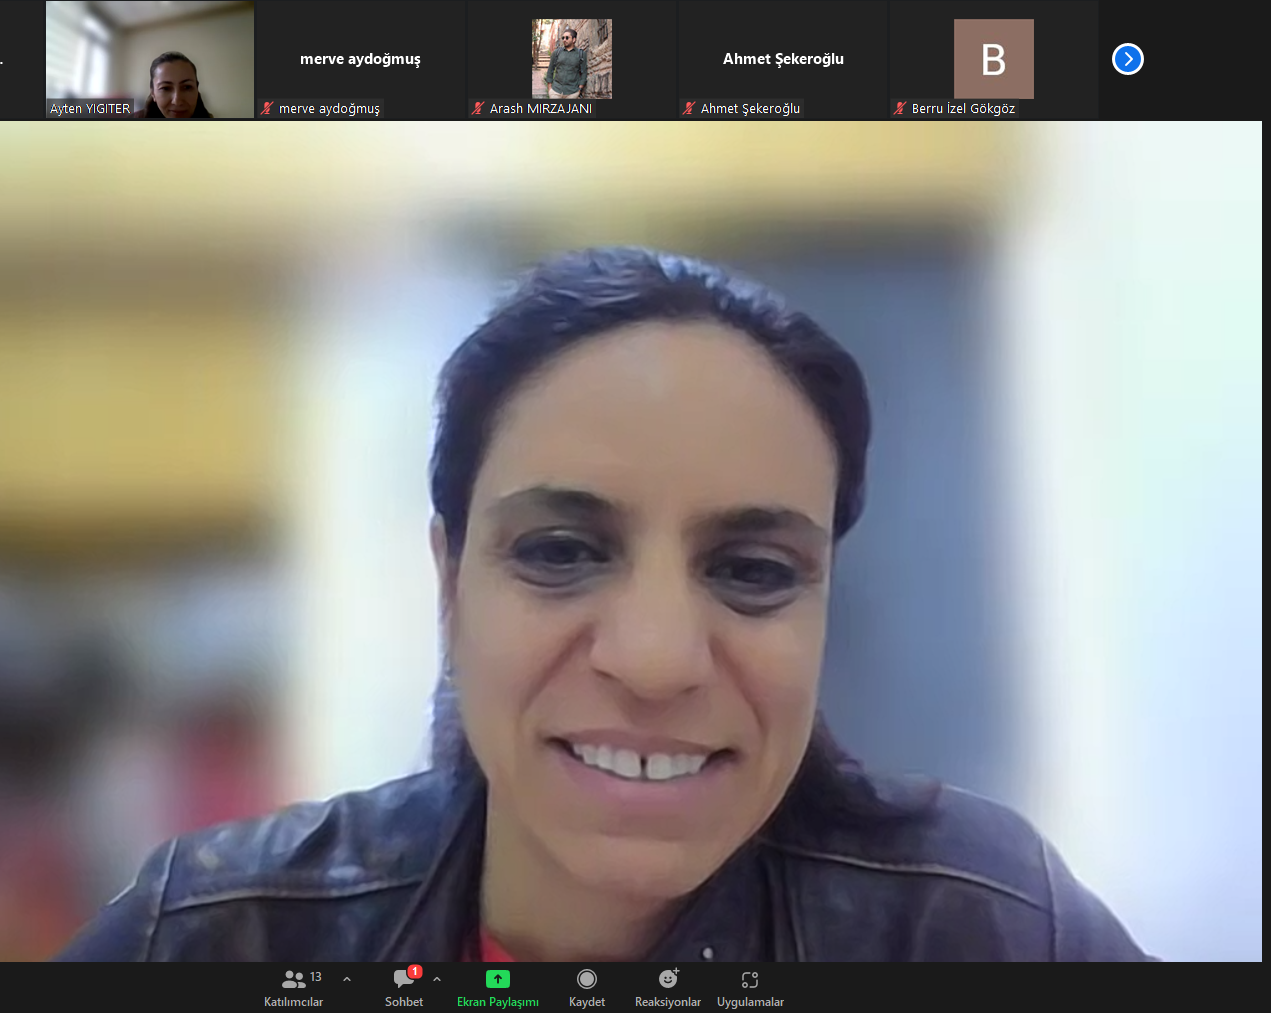Select Ayten YIGITER video thumbnail
Screen dimensions: 1271x1013
150,59
